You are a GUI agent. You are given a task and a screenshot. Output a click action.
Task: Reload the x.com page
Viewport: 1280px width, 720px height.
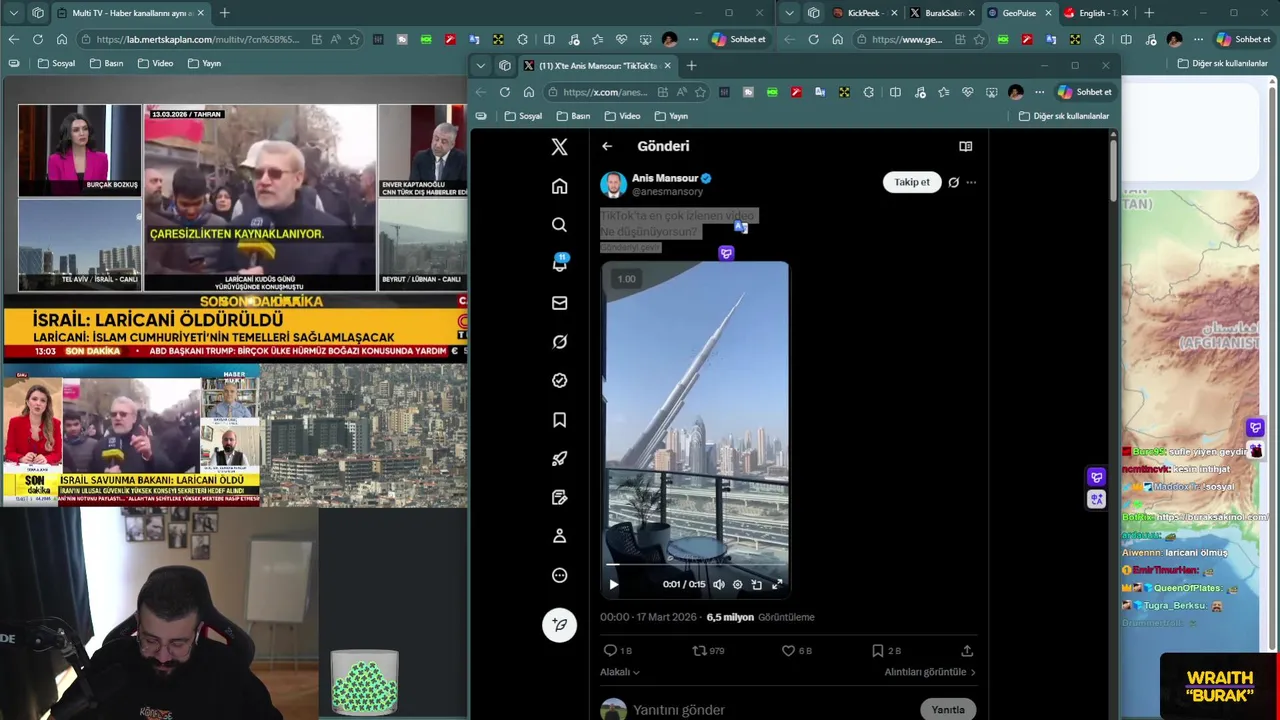point(505,92)
